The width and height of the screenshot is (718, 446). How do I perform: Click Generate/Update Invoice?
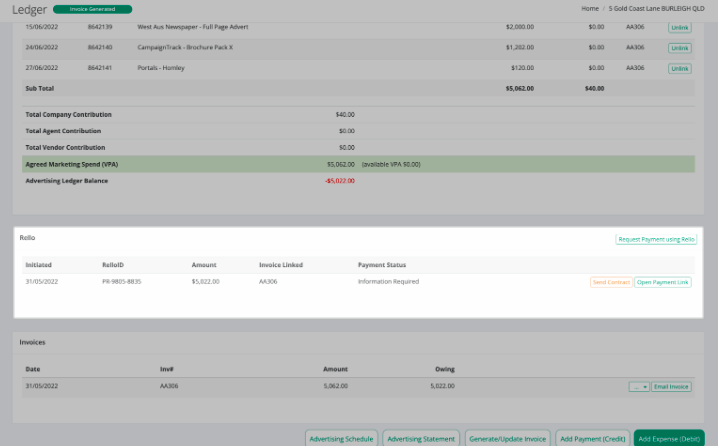pyautogui.click(x=507, y=439)
